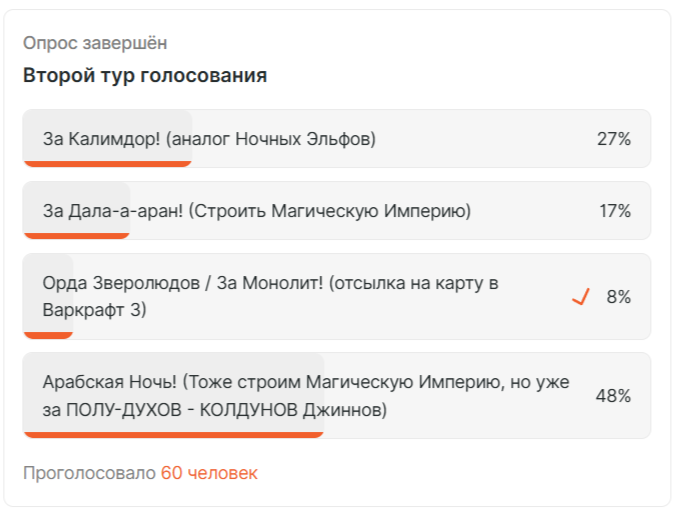Click the orange progress bar under 'Арабская Ночь!'

173,435
